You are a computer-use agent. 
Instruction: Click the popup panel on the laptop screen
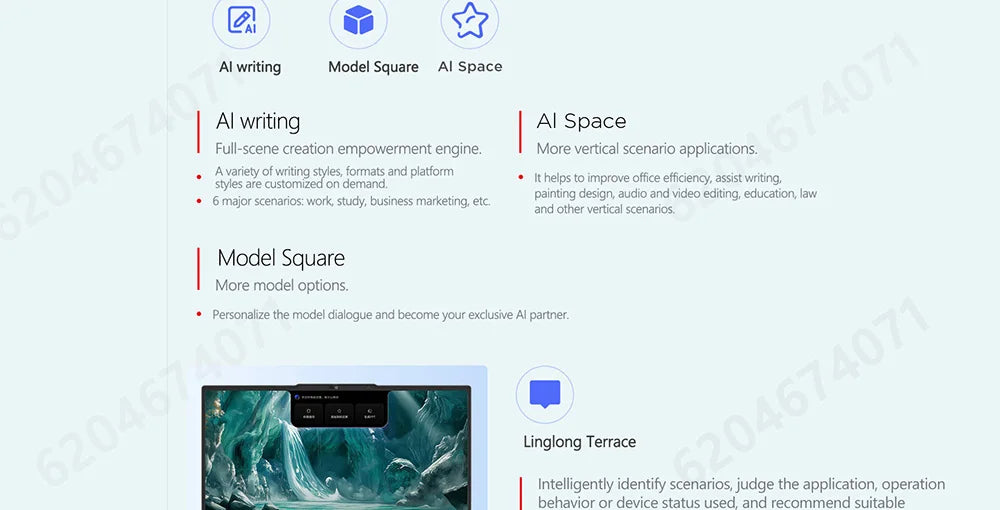click(x=339, y=408)
